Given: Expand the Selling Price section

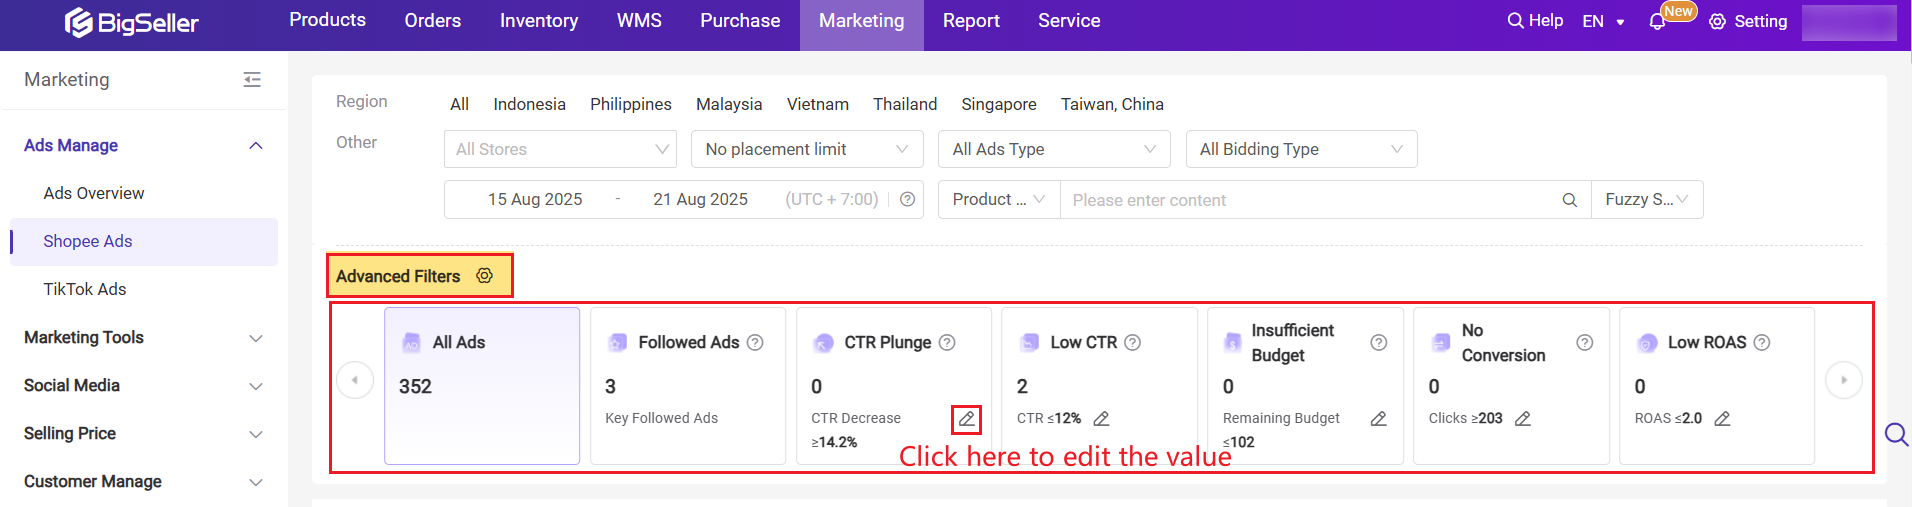Looking at the screenshot, I should [256, 434].
